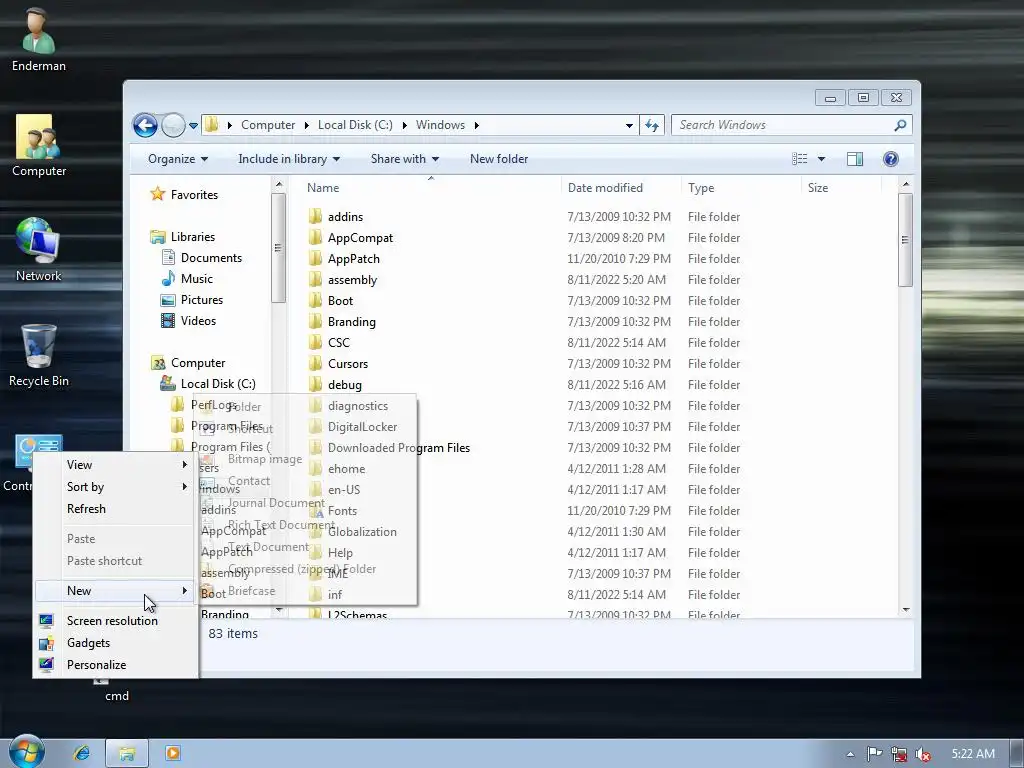The width and height of the screenshot is (1024, 768).
Task: Click the file list scroll down arrow
Action: coord(906,609)
